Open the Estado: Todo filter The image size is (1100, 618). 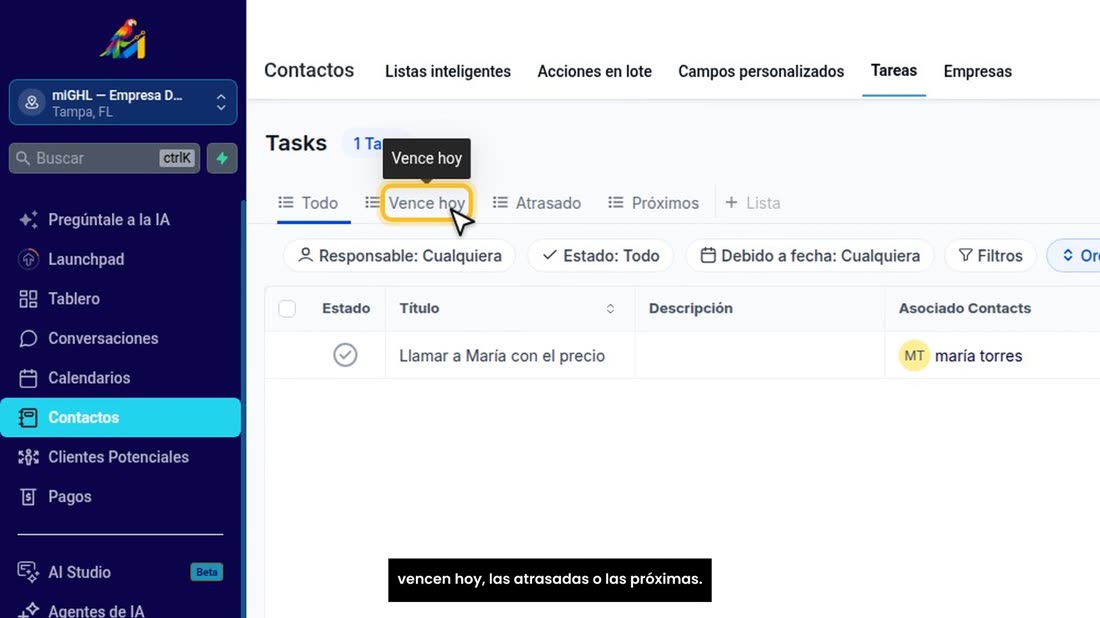click(x=601, y=256)
